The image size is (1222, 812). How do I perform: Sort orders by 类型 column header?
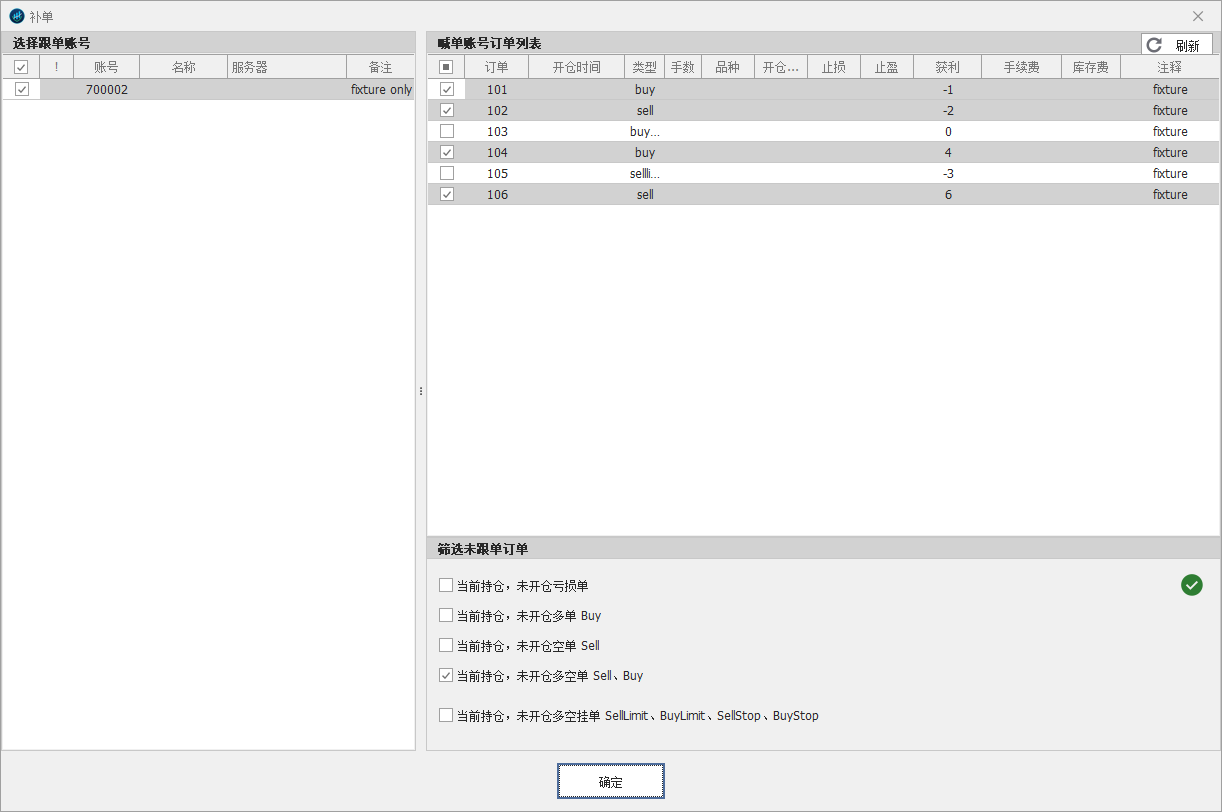(x=645, y=67)
